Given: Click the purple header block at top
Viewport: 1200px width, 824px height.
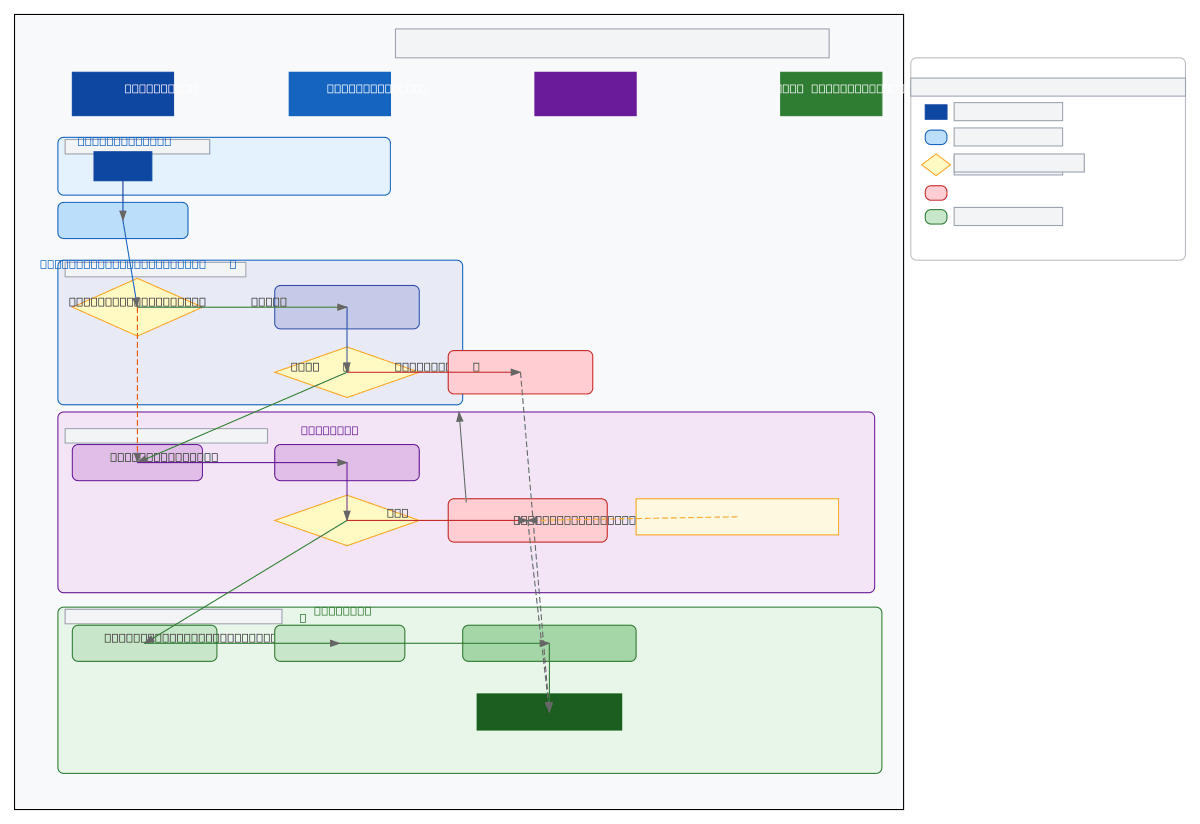Looking at the screenshot, I should coord(585,94).
